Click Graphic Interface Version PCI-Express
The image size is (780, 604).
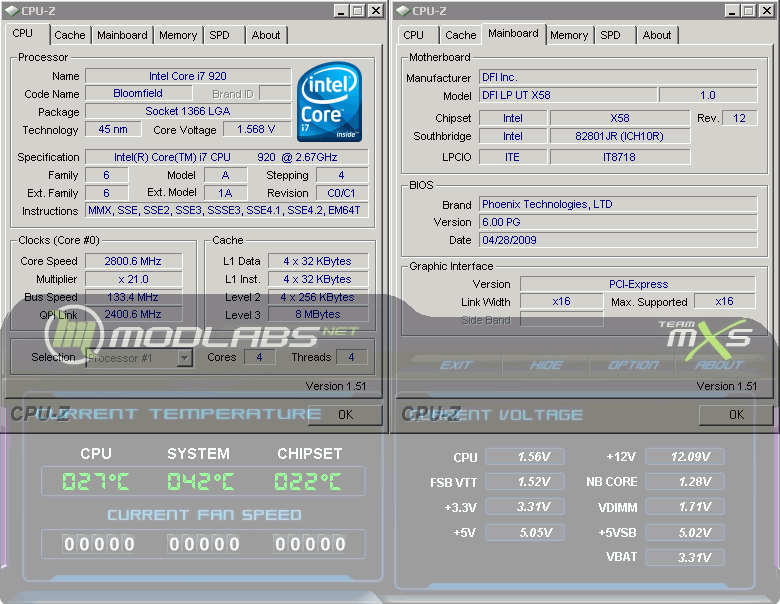638,284
